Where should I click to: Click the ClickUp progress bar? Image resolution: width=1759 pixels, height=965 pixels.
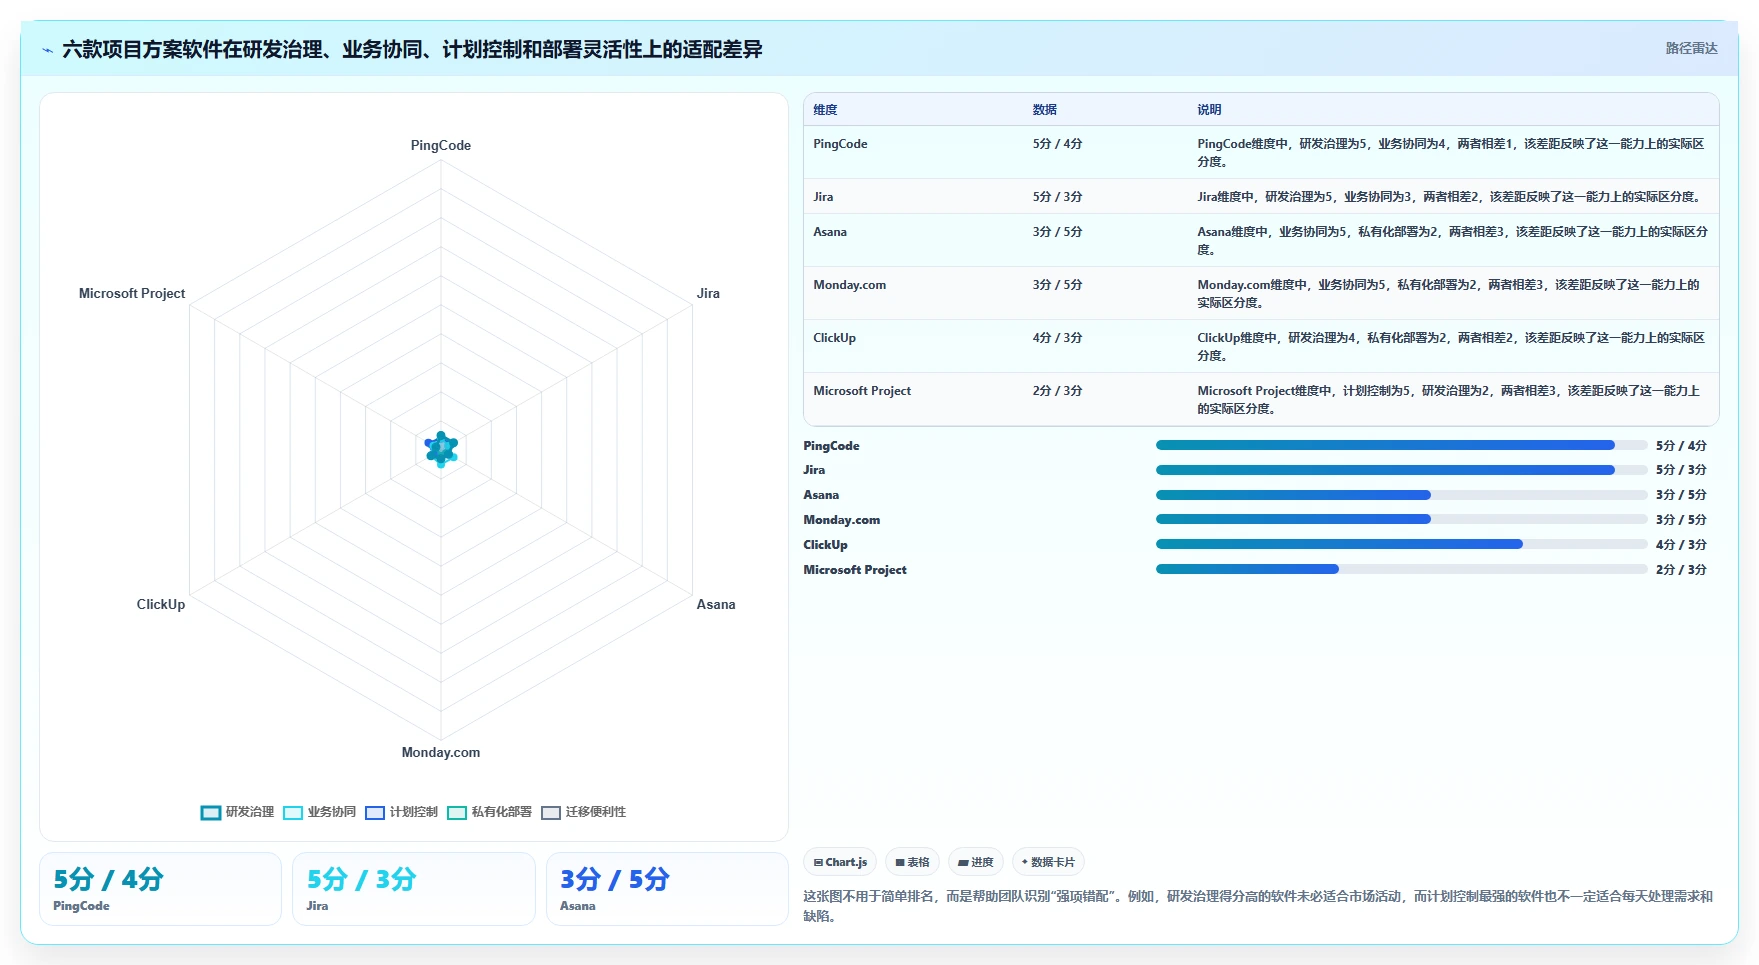(x=1401, y=544)
